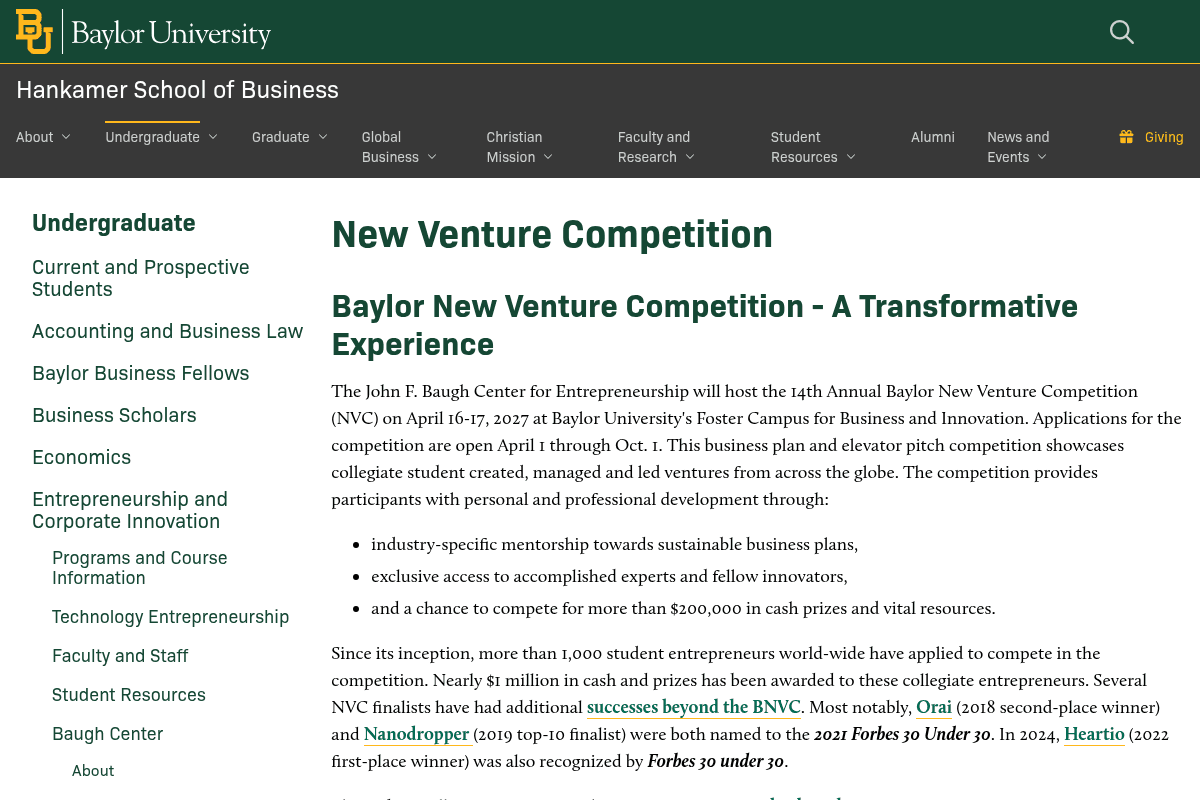The width and height of the screenshot is (1200, 800).
Task: Expand the Student Resources nav chevron
Action: (x=851, y=157)
